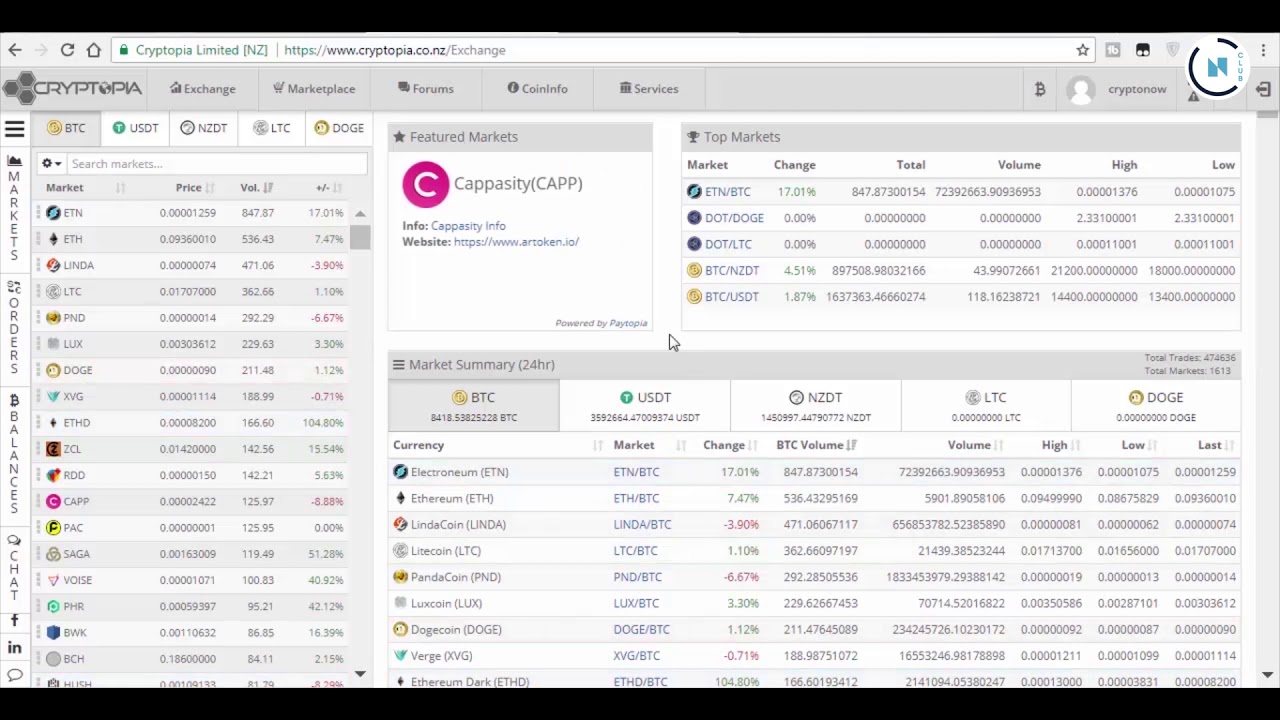Click the markets list scroll down arrow
Image resolution: width=1280 pixels, height=720 pixels.
[x=360, y=675]
